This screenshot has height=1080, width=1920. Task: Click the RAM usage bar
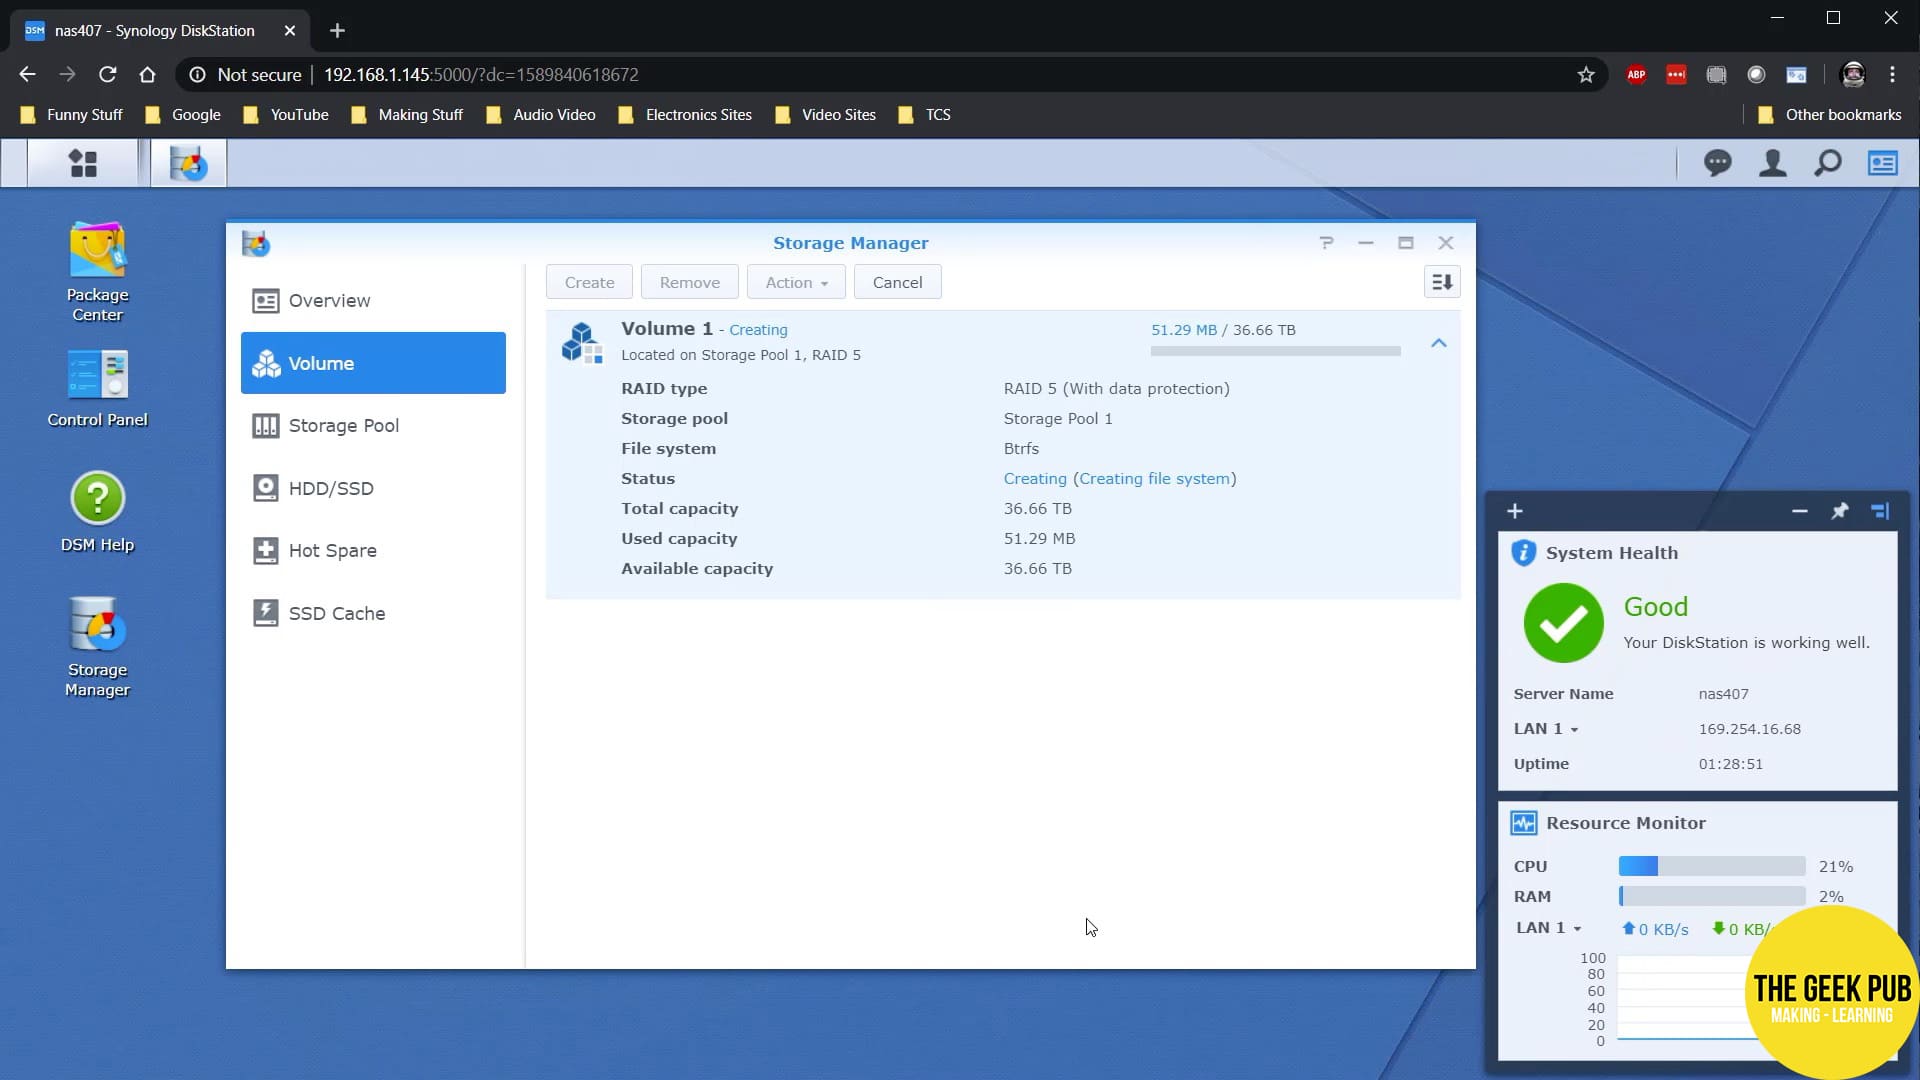pos(1711,896)
